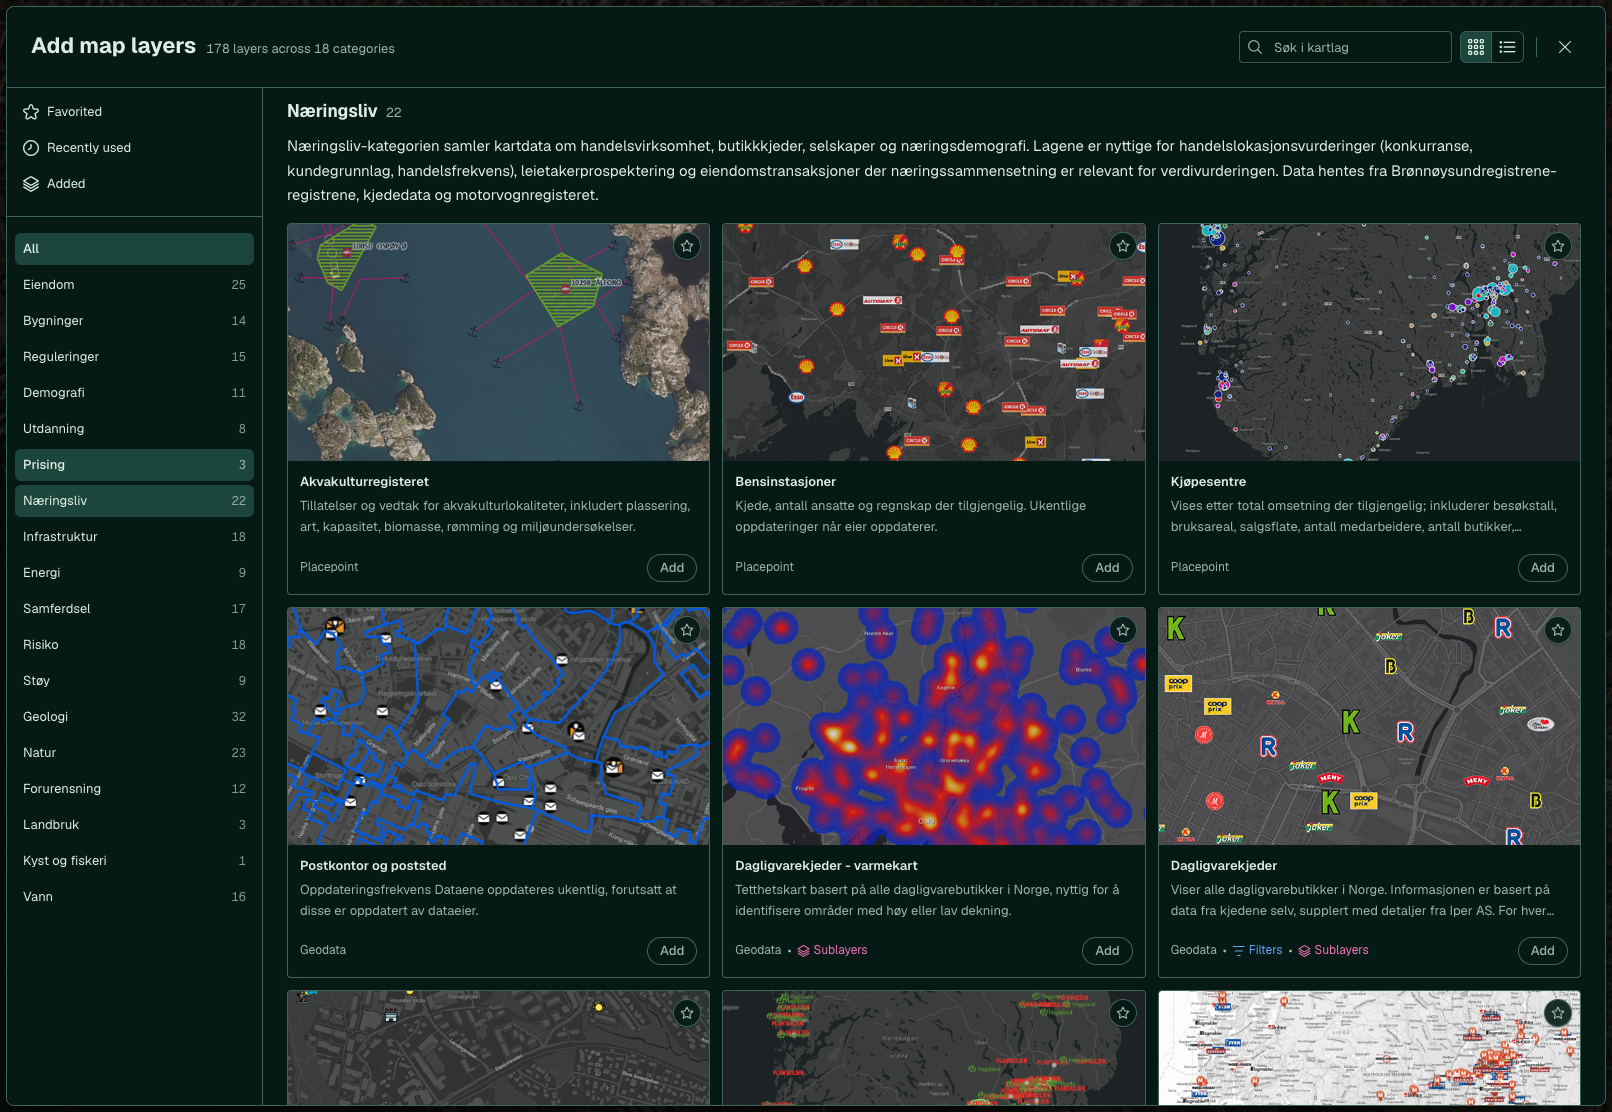Click the Postkontor og poststed title
The width and height of the screenshot is (1612, 1112).
(373, 866)
